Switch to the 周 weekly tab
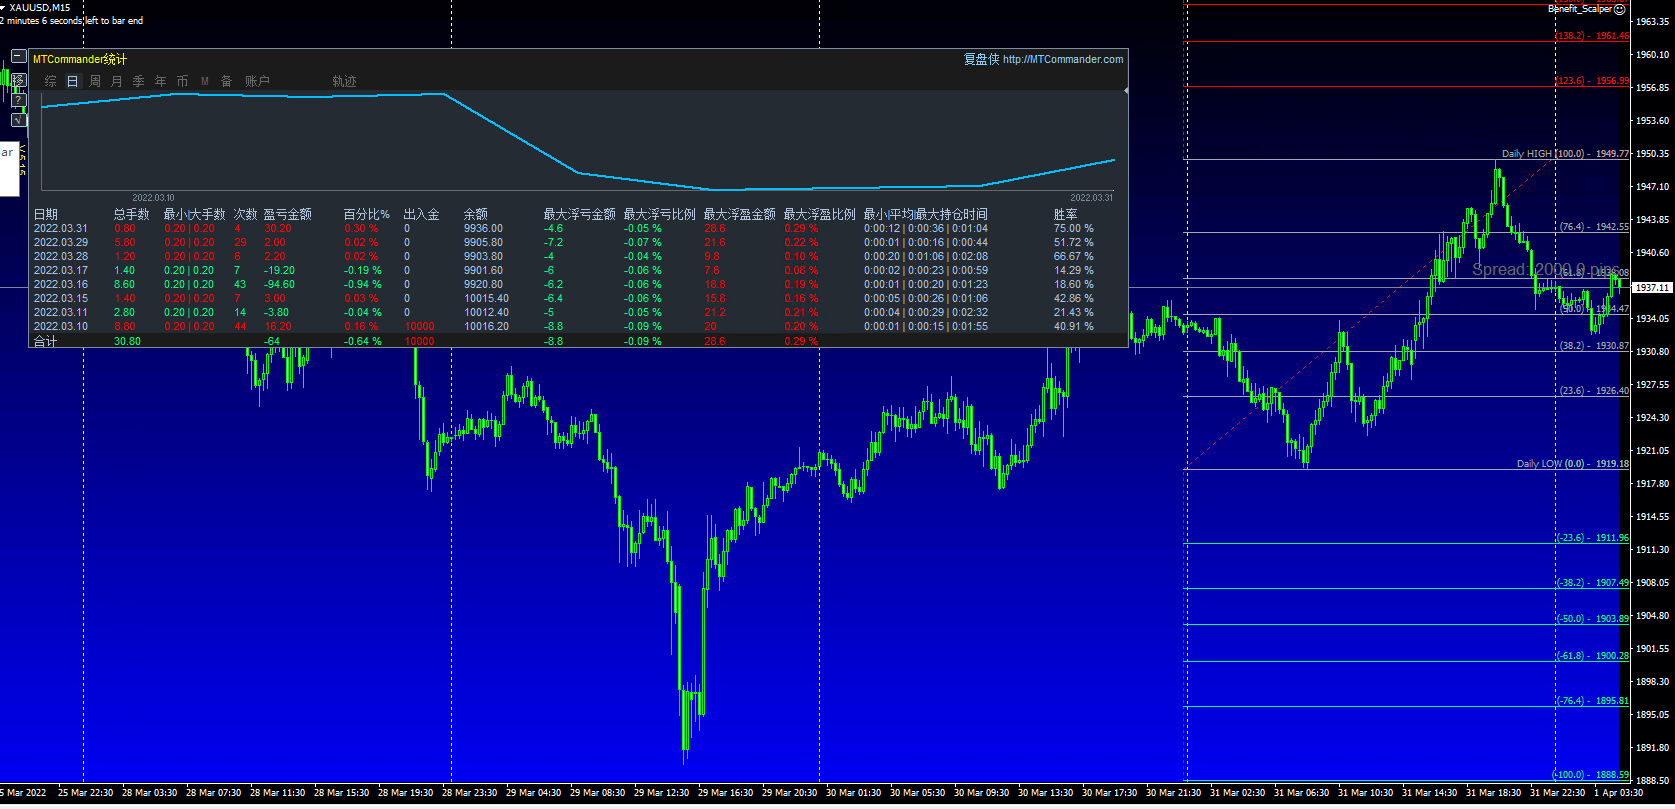1675x809 pixels. point(95,81)
